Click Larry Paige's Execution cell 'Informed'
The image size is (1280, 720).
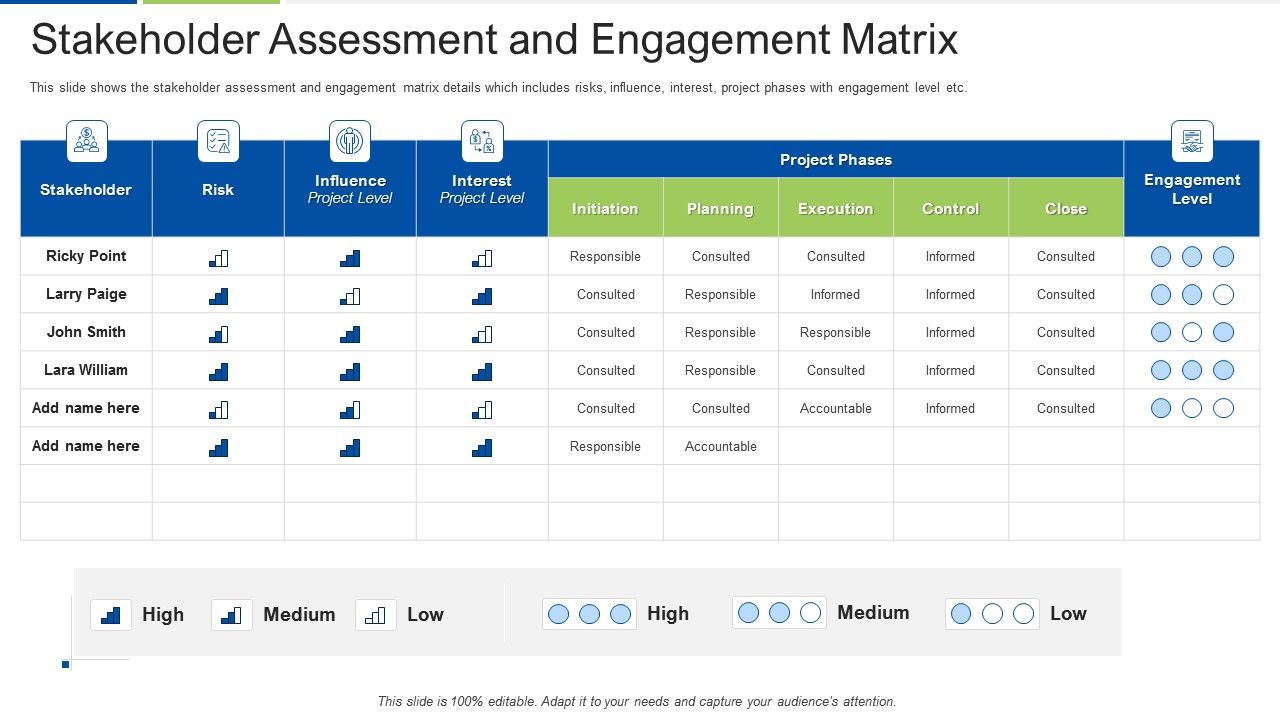[x=836, y=294]
